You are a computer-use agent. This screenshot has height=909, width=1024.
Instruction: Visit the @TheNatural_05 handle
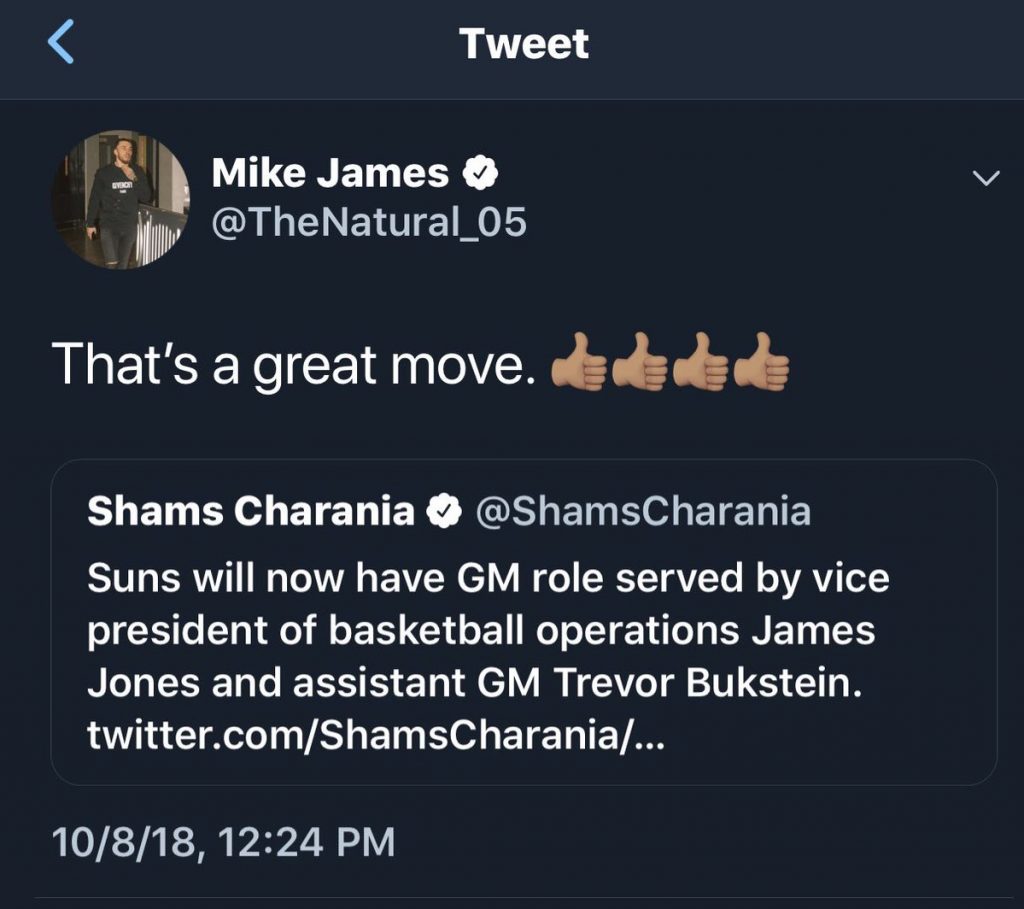[369, 222]
